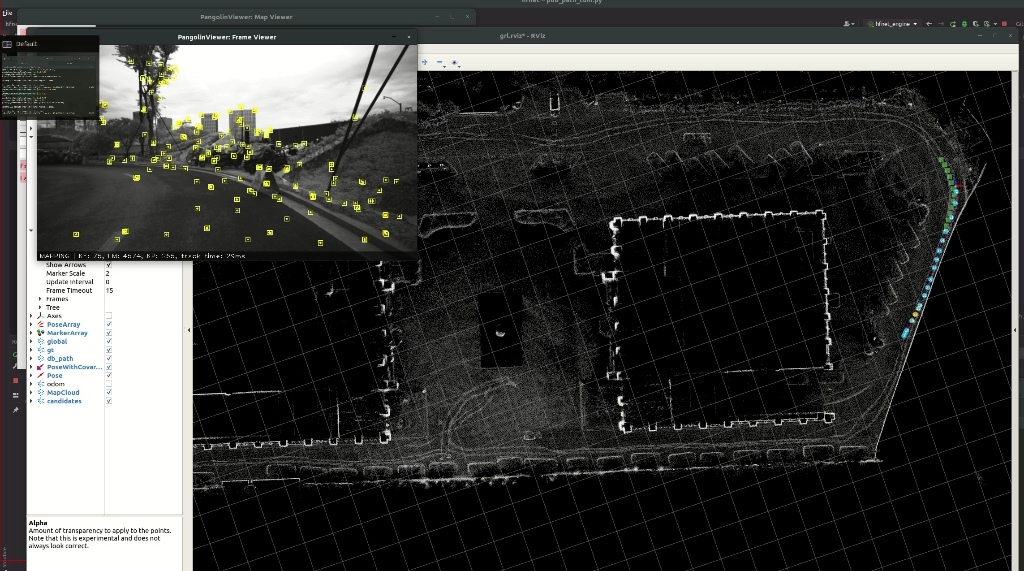This screenshot has height=571, width=1024.
Task: Click the green debug bug icon
Action: (x=965, y=24)
